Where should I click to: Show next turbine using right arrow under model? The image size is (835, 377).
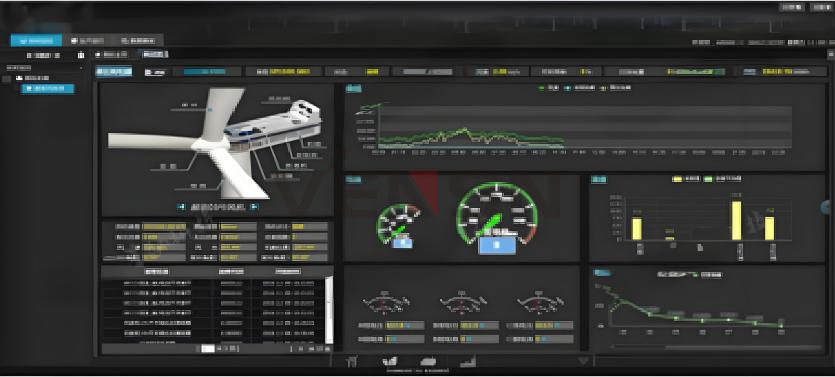(255, 207)
